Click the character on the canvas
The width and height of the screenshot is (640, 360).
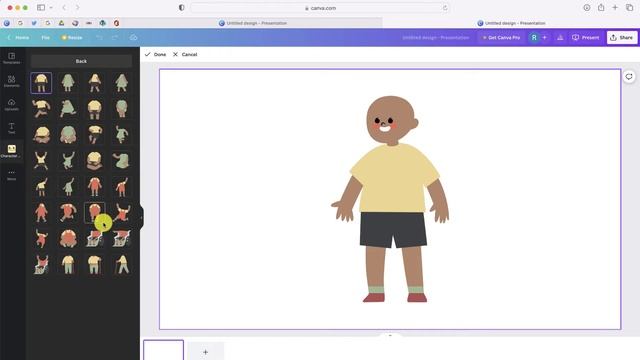[390, 199]
